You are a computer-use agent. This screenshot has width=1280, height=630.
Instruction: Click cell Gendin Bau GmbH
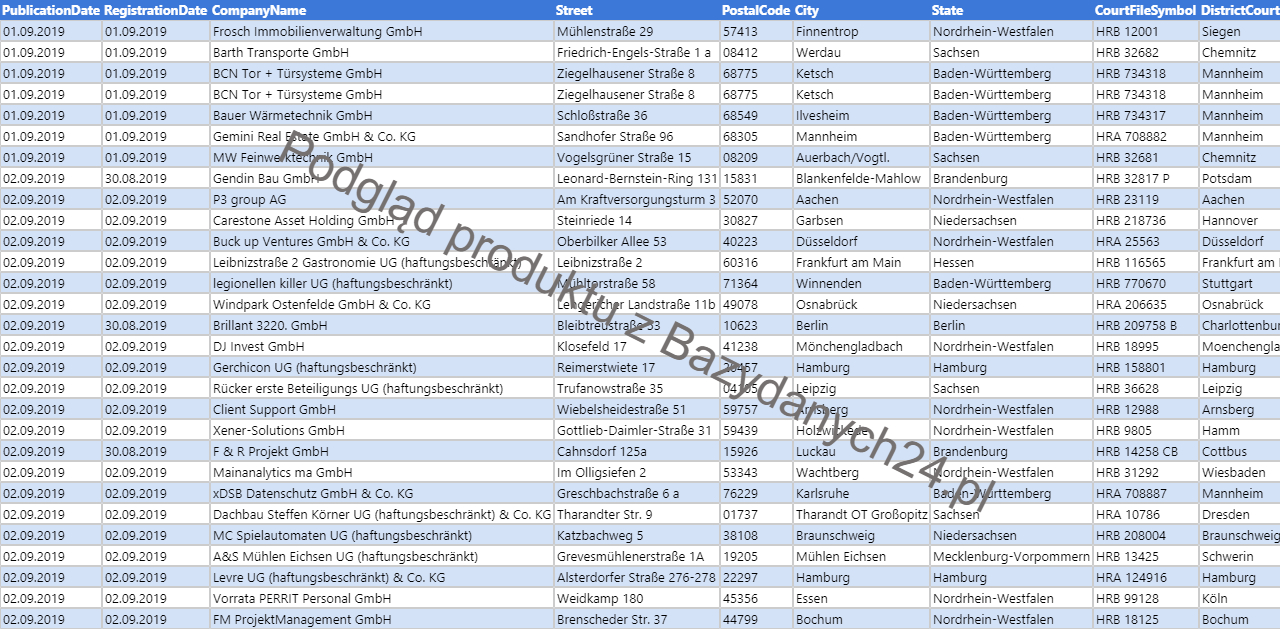pos(382,178)
